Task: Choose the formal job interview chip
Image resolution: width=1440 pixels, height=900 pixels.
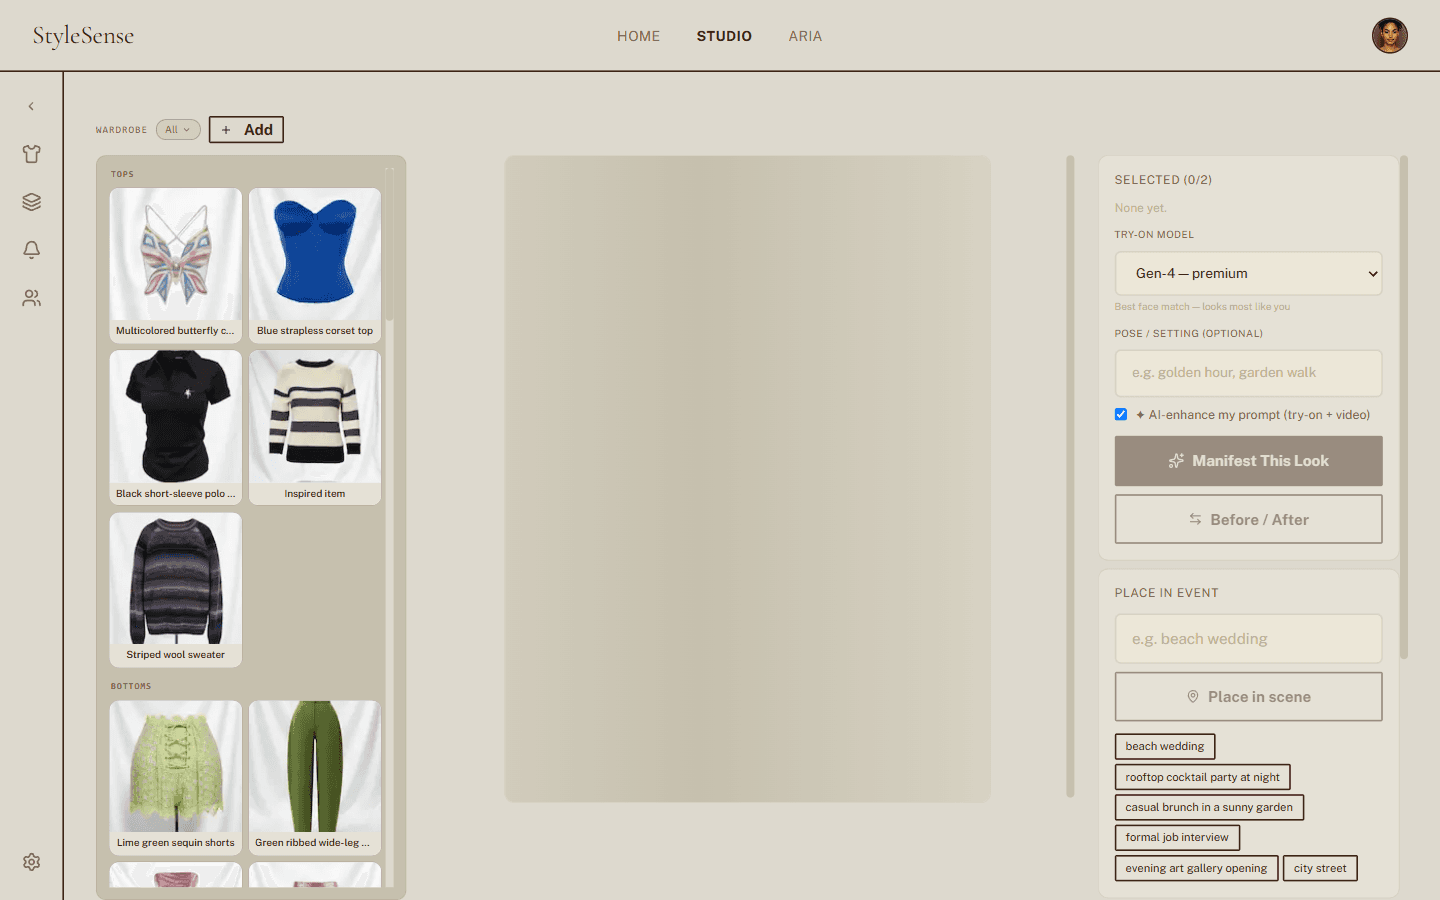Action: (1177, 838)
